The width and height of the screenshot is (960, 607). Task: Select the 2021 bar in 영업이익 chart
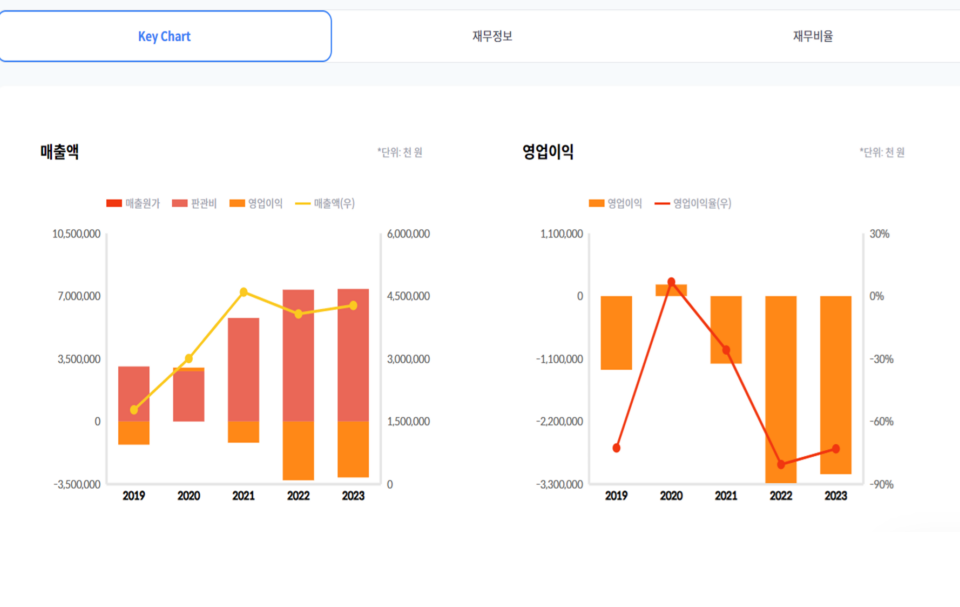[x=726, y=329]
